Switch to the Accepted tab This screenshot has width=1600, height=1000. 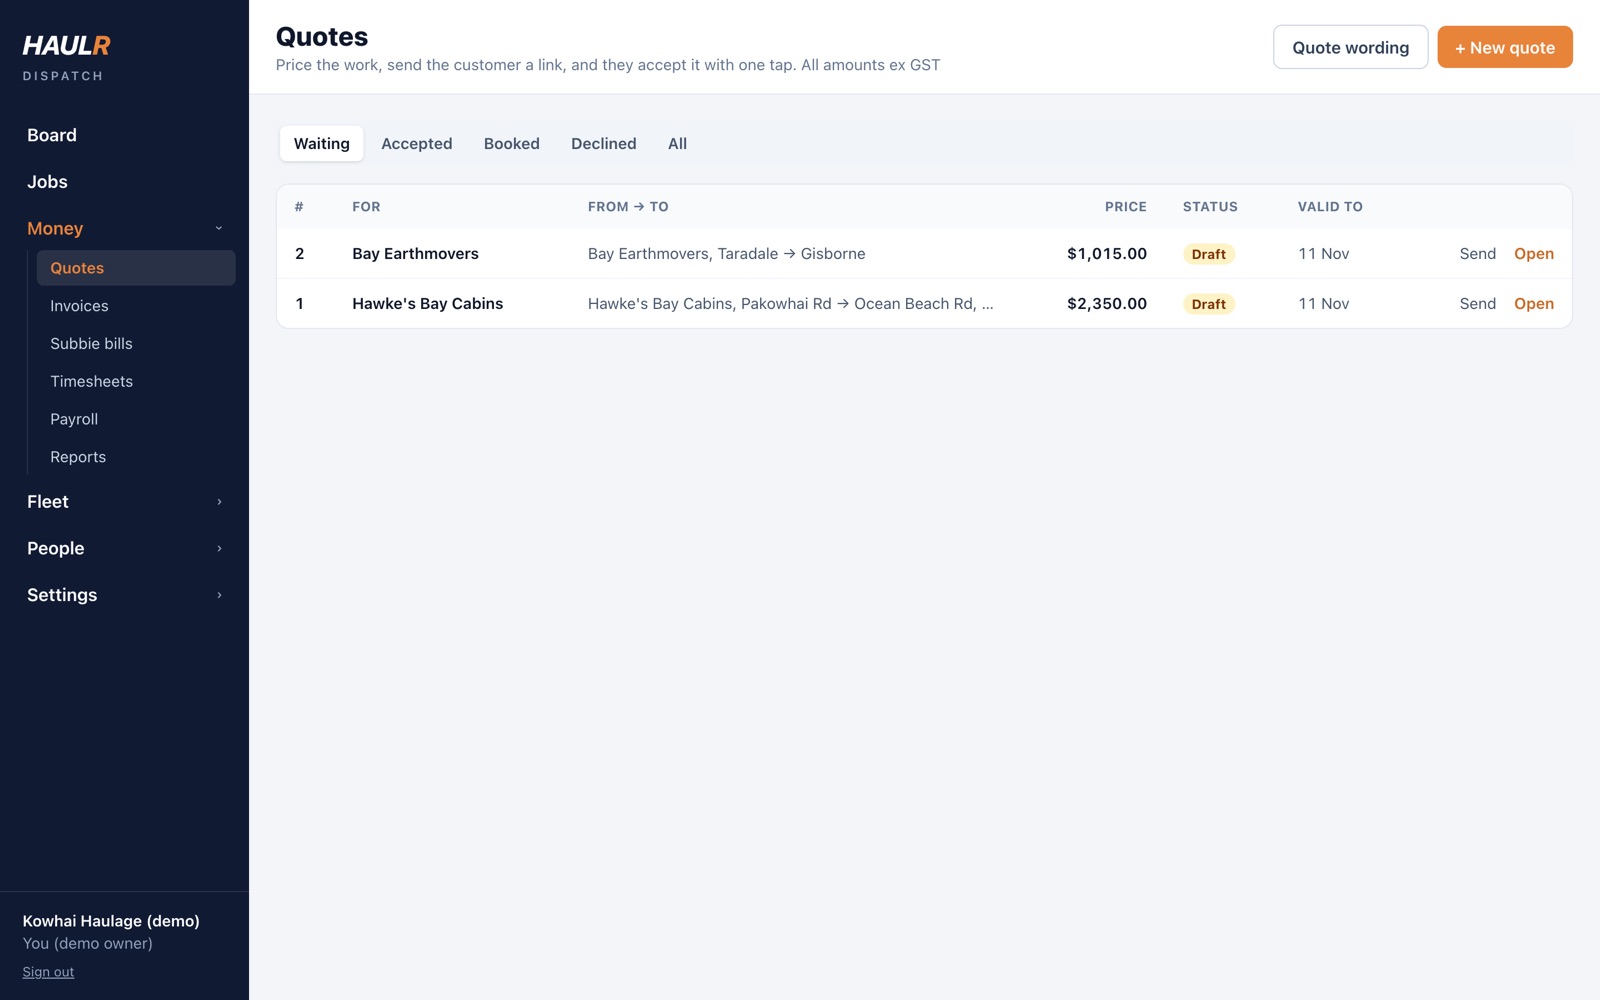pos(417,144)
